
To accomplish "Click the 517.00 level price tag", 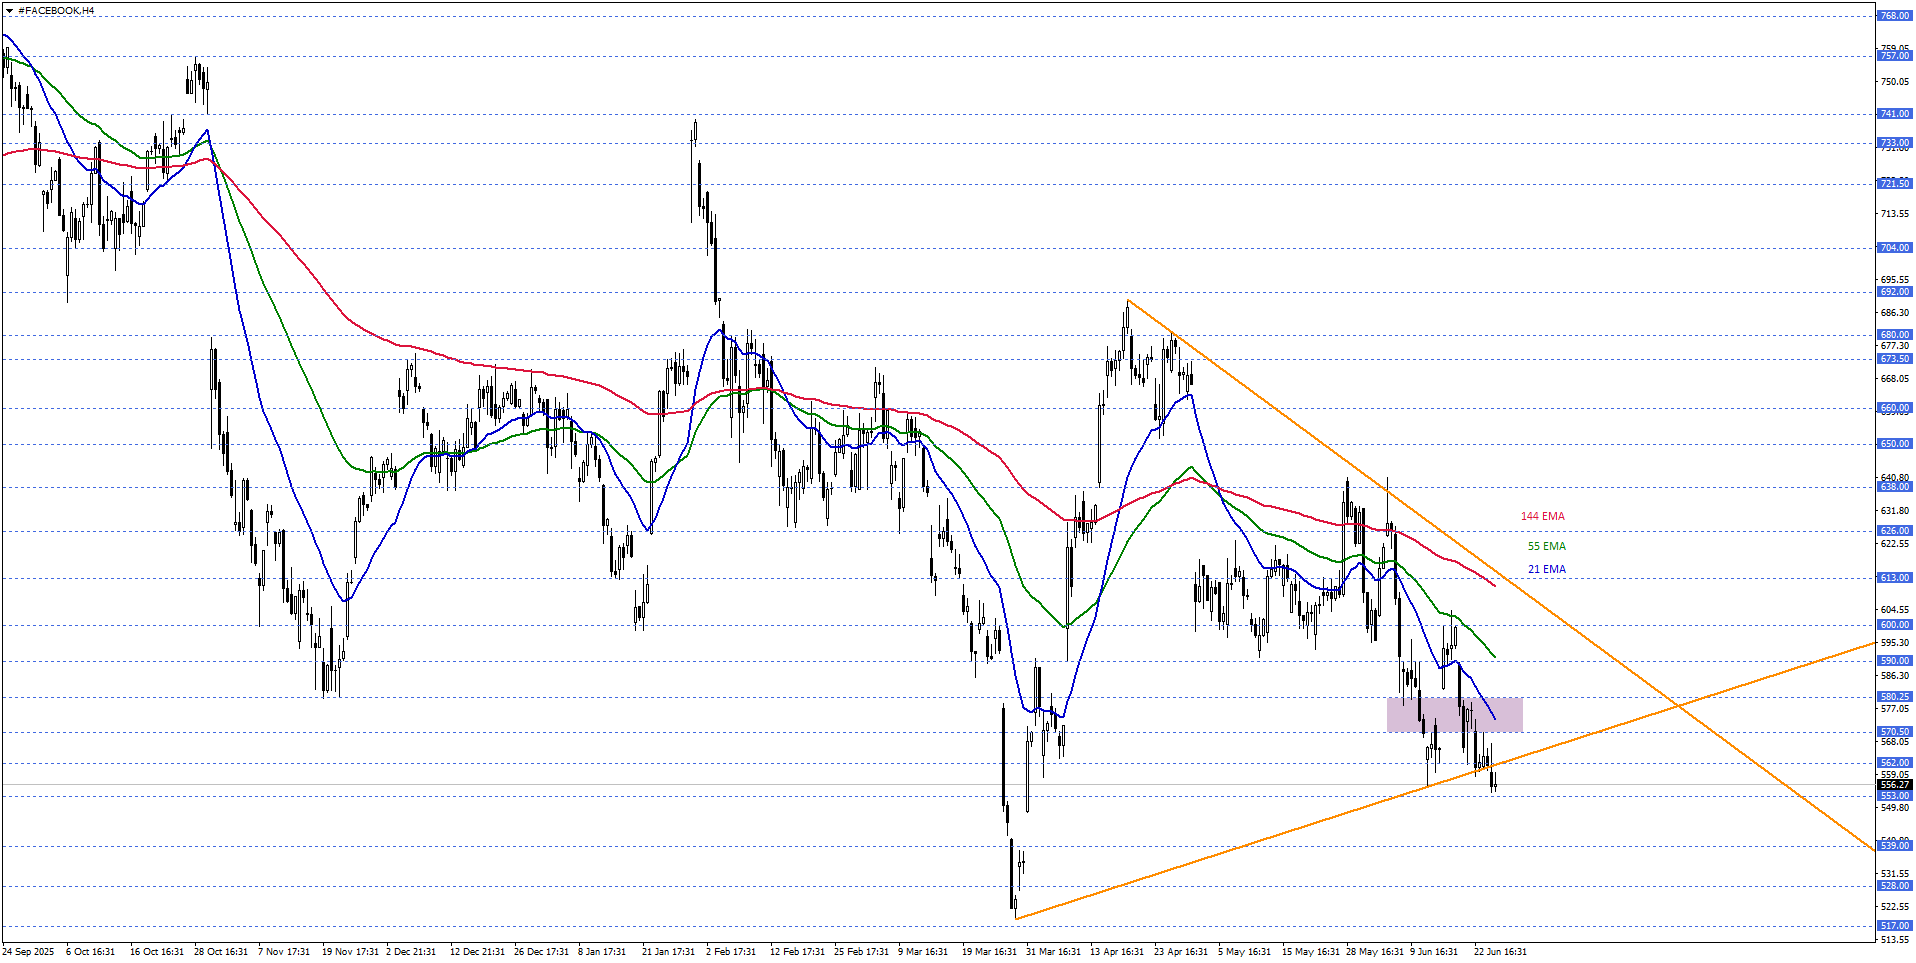I will click(1895, 926).
